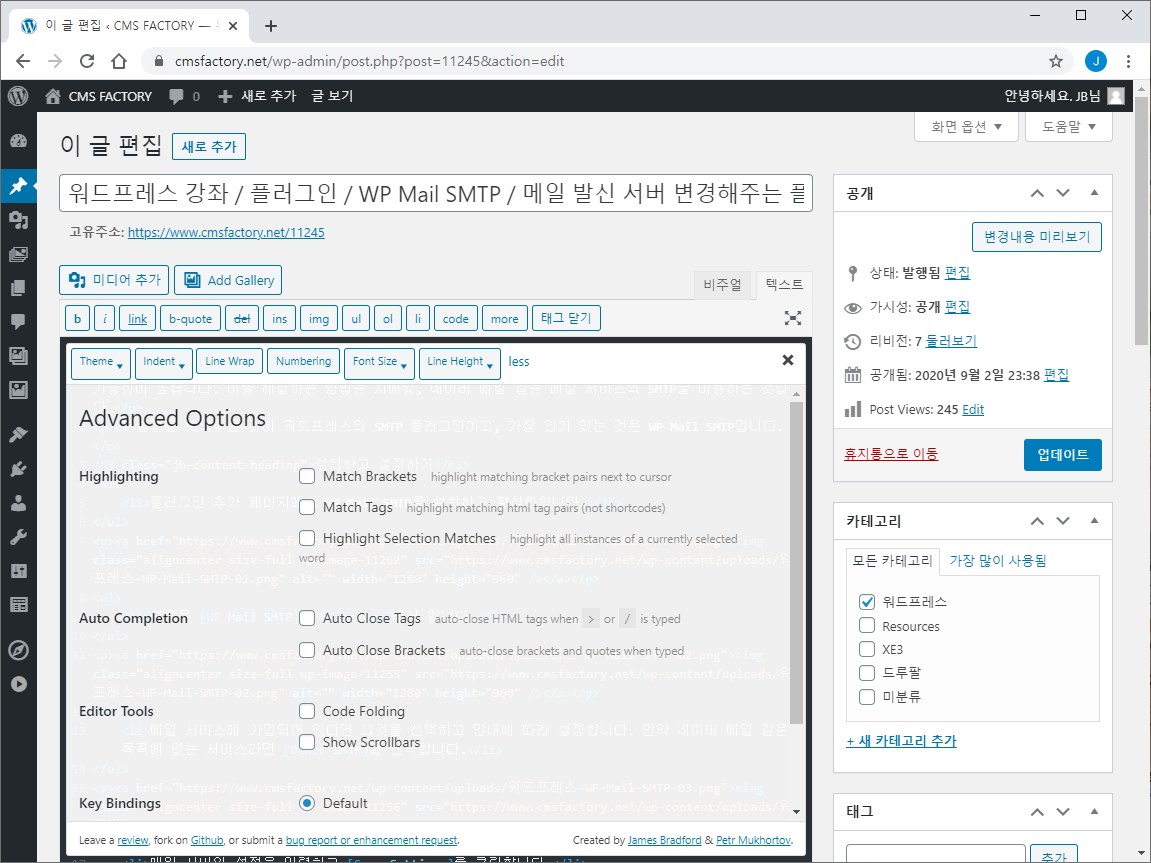Enable Code Folding checkbox
This screenshot has height=863, width=1151.
(x=307, y=711)
